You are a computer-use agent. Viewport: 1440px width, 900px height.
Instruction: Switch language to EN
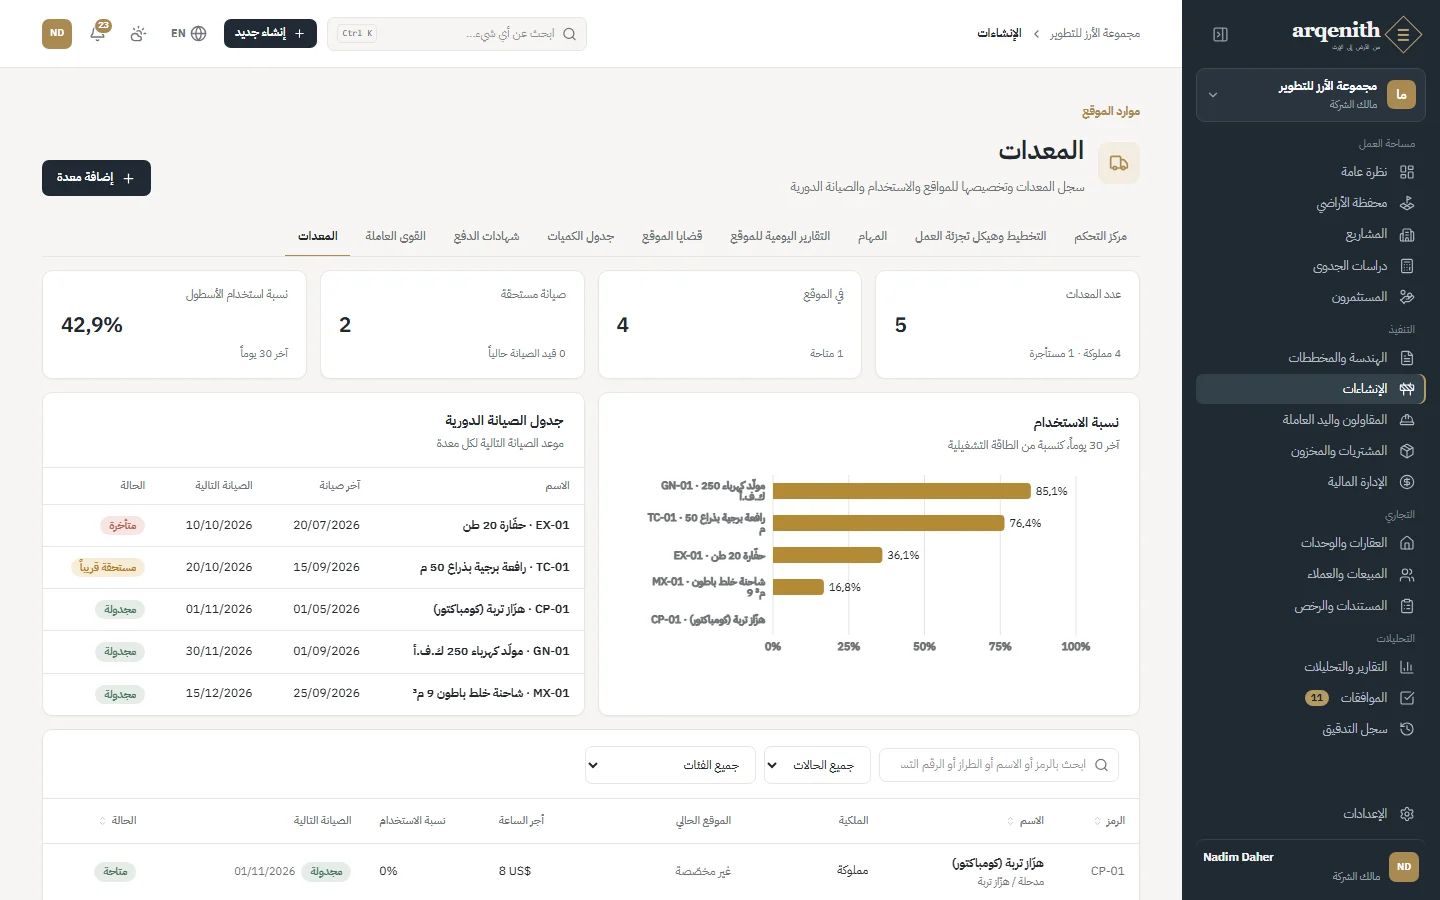pos(188,33)
